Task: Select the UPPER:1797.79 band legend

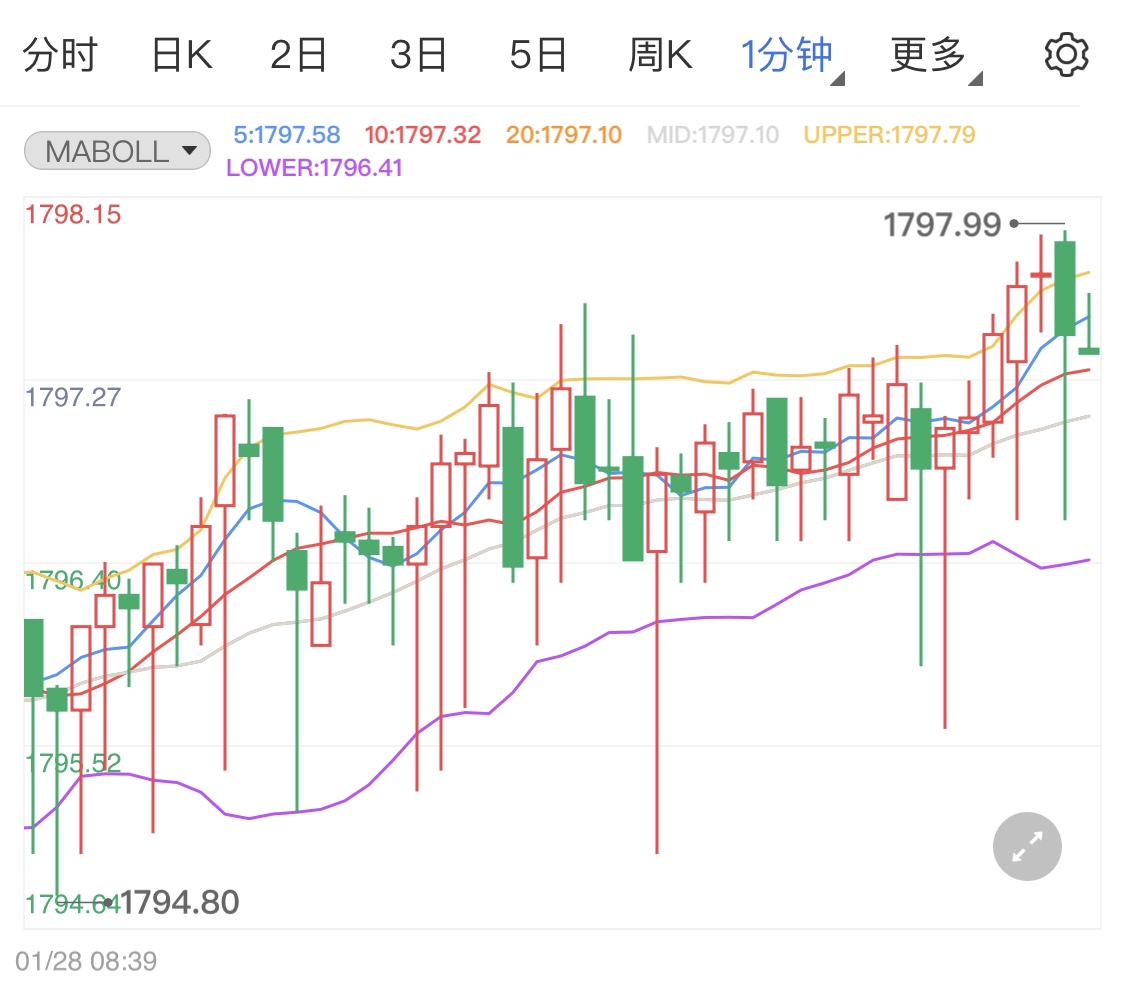Action: 889,135
